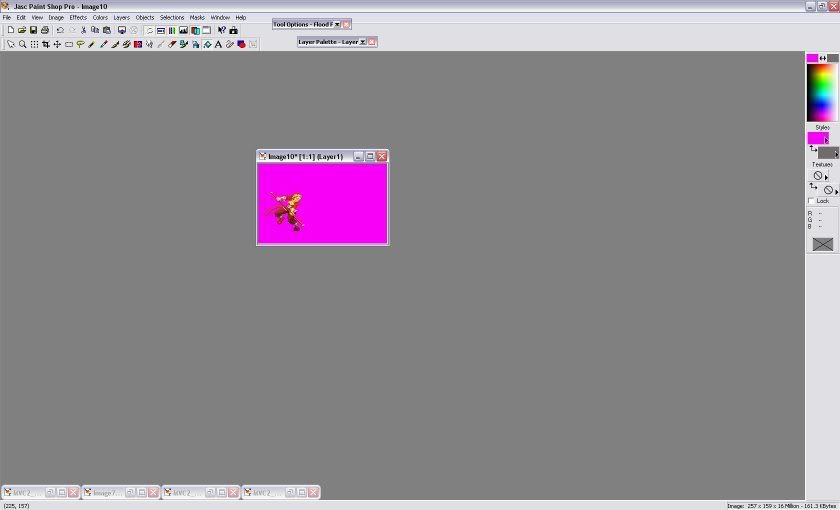Select the Magic Wand tool
The image size is (840, 510).
coord(92,44)
